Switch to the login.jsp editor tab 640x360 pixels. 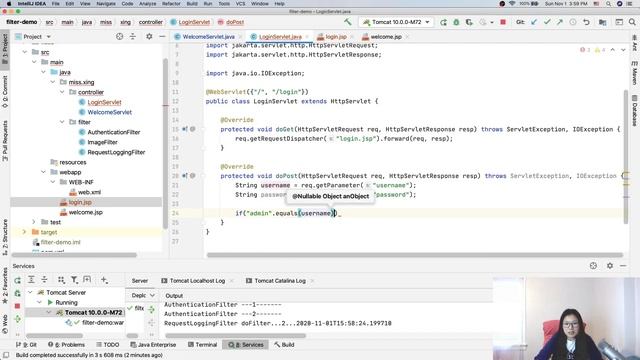(x=336, y=37)
